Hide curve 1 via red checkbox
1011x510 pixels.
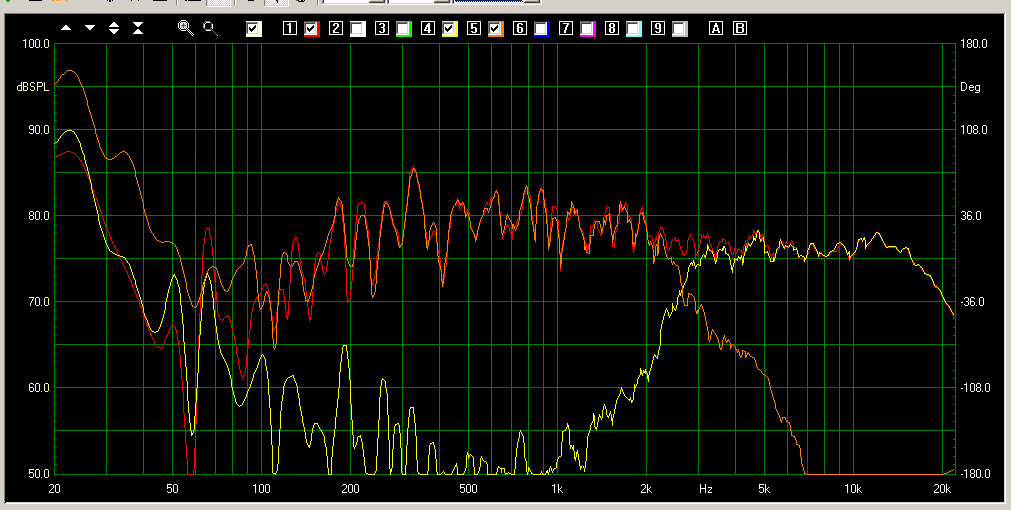point(311,29)
